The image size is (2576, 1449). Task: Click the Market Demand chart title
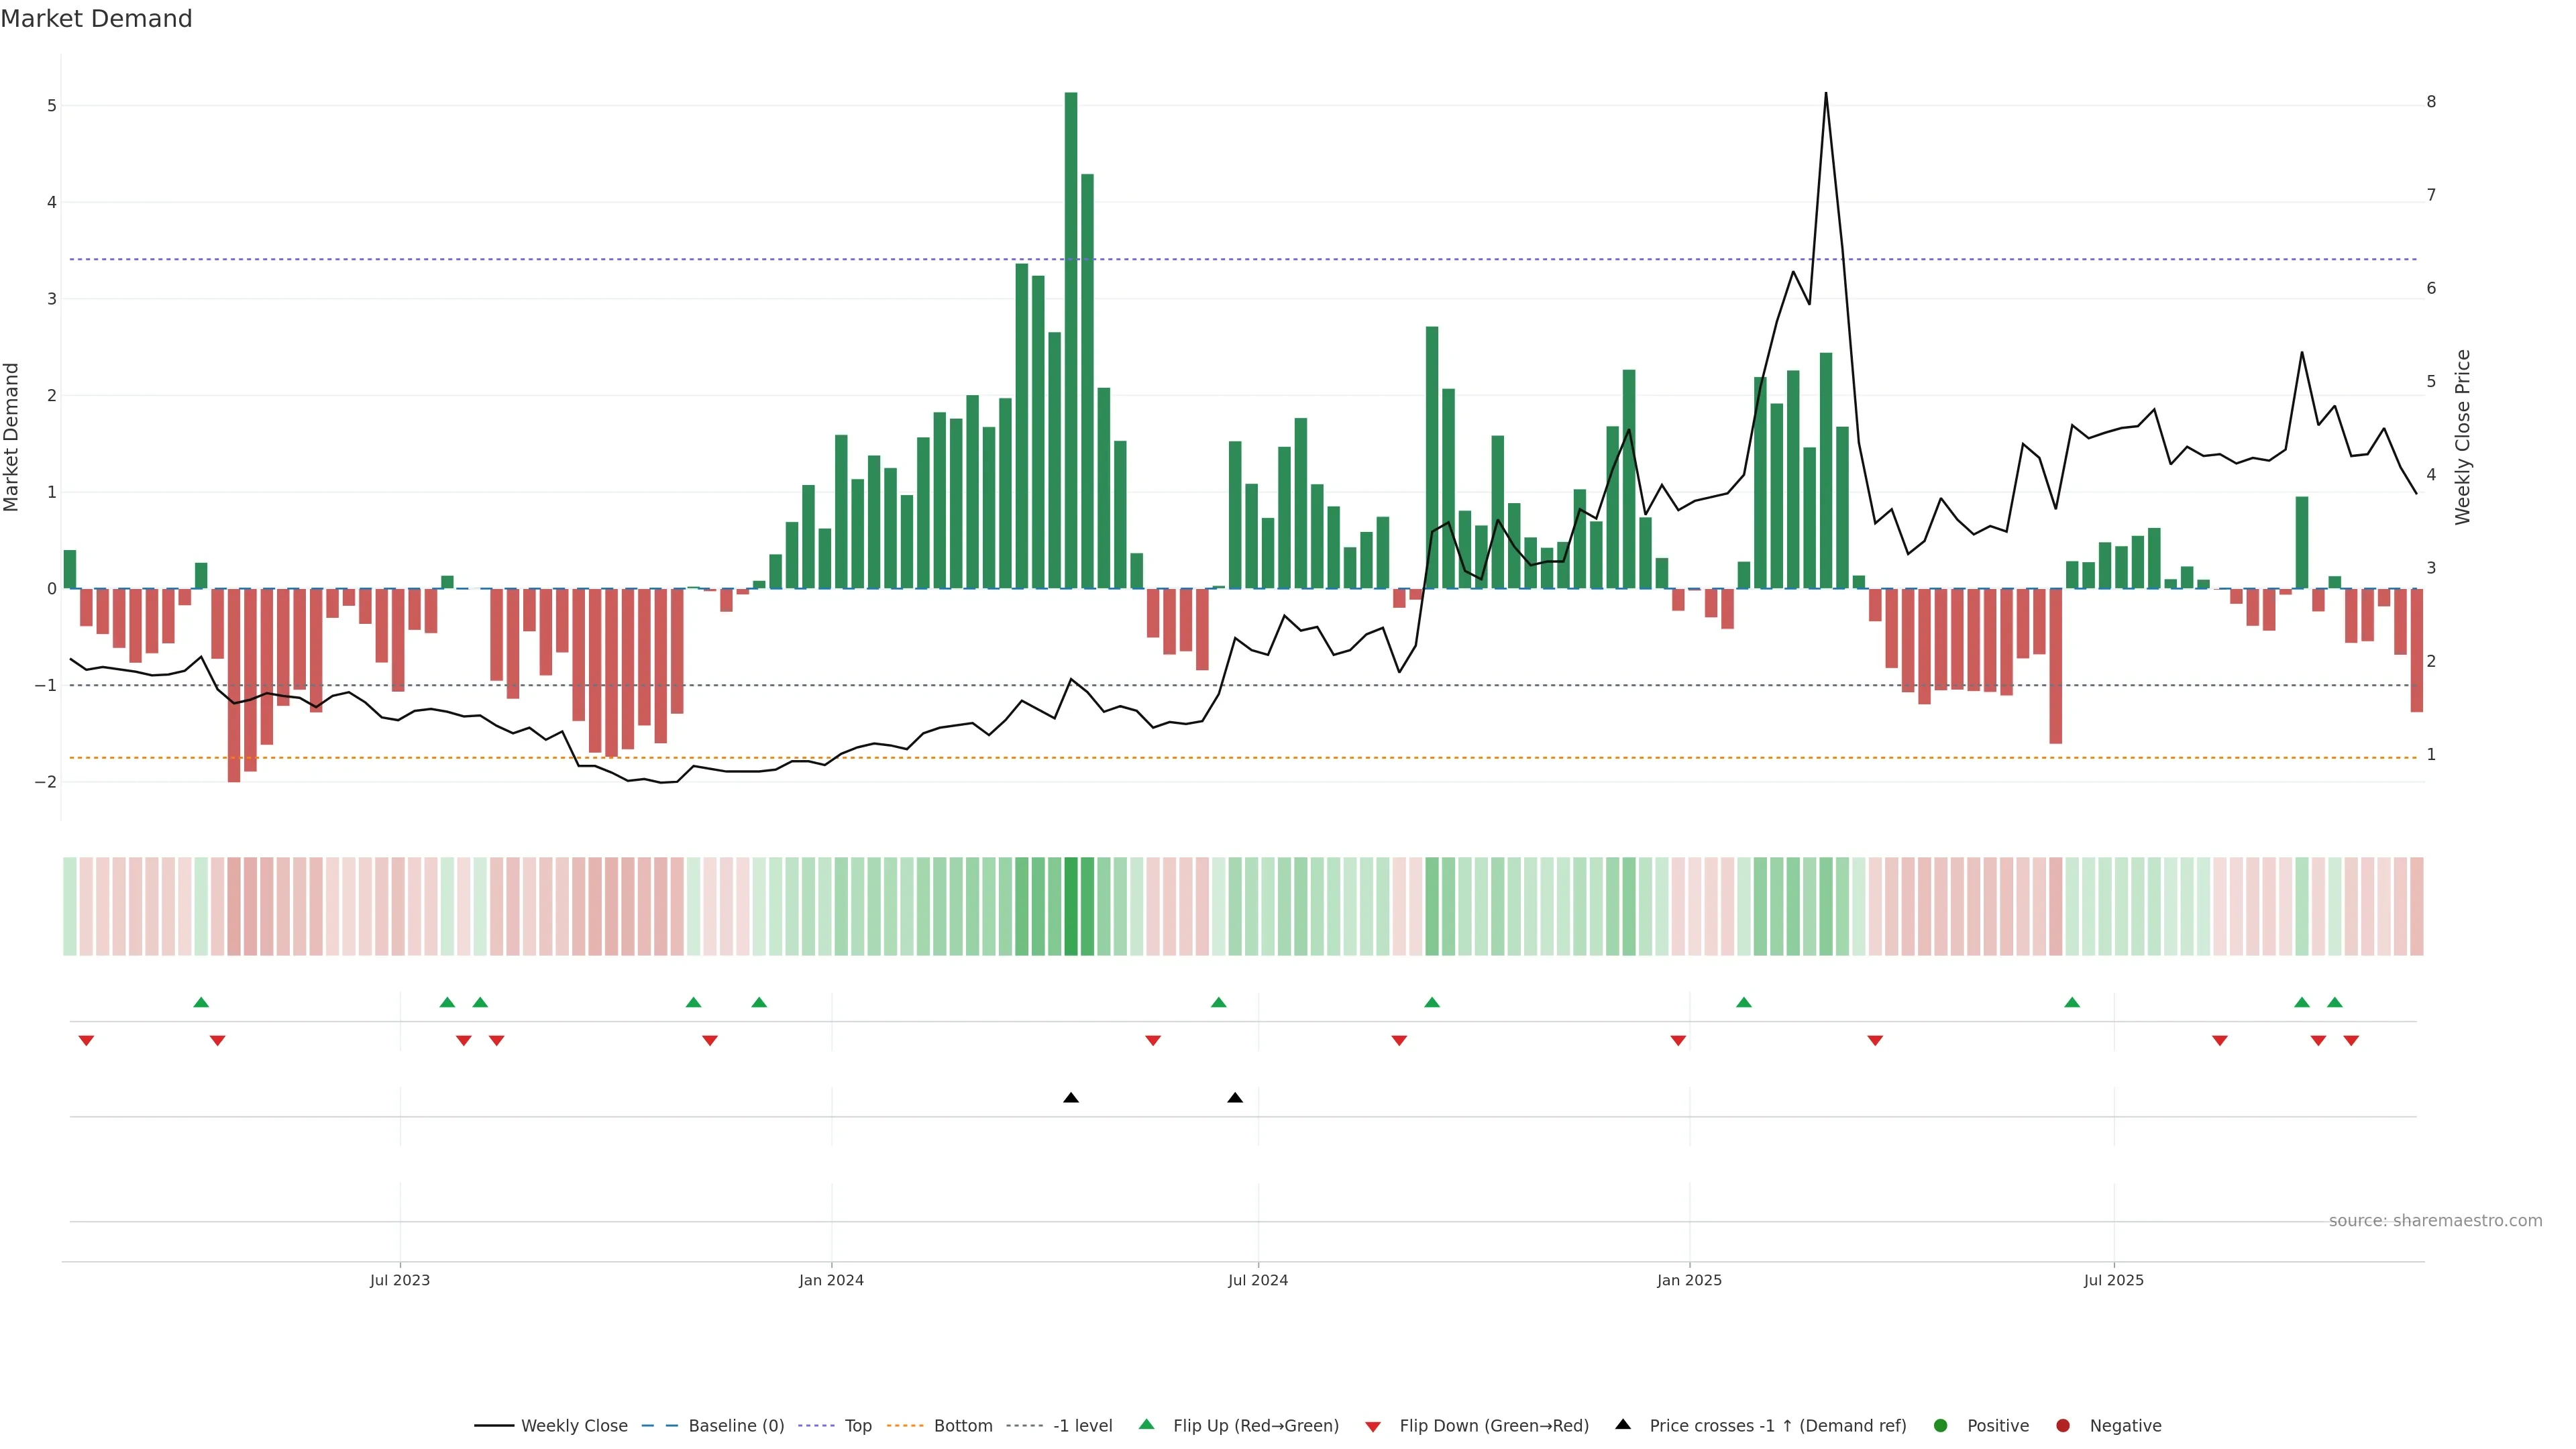96,19
